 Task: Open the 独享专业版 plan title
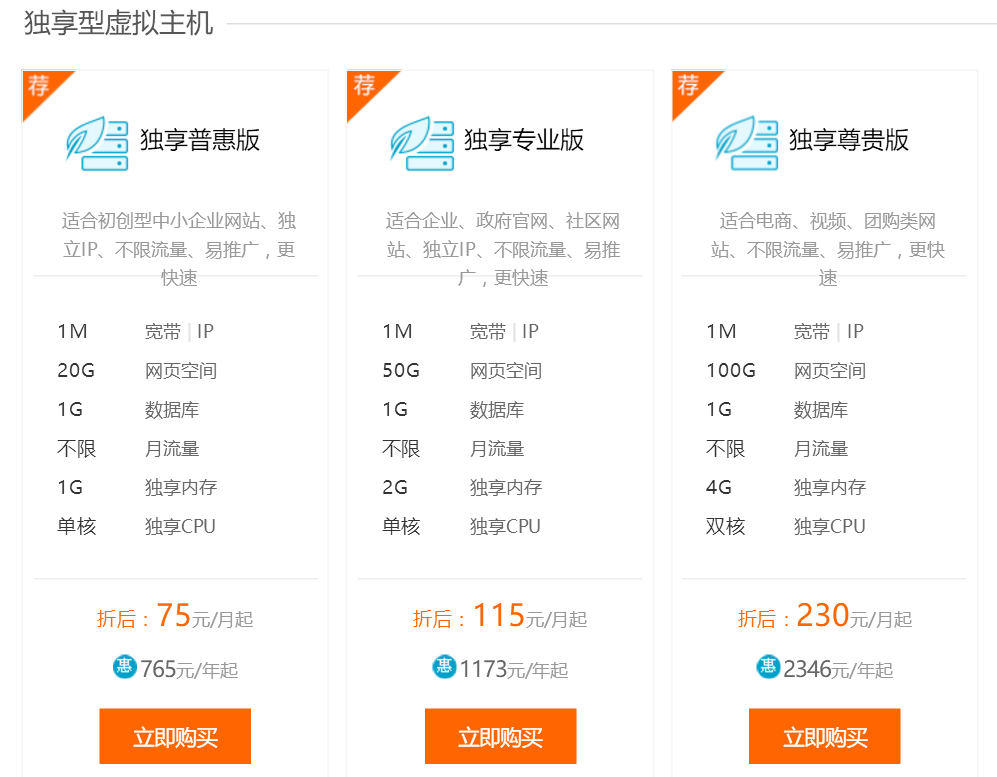[524, 140]
